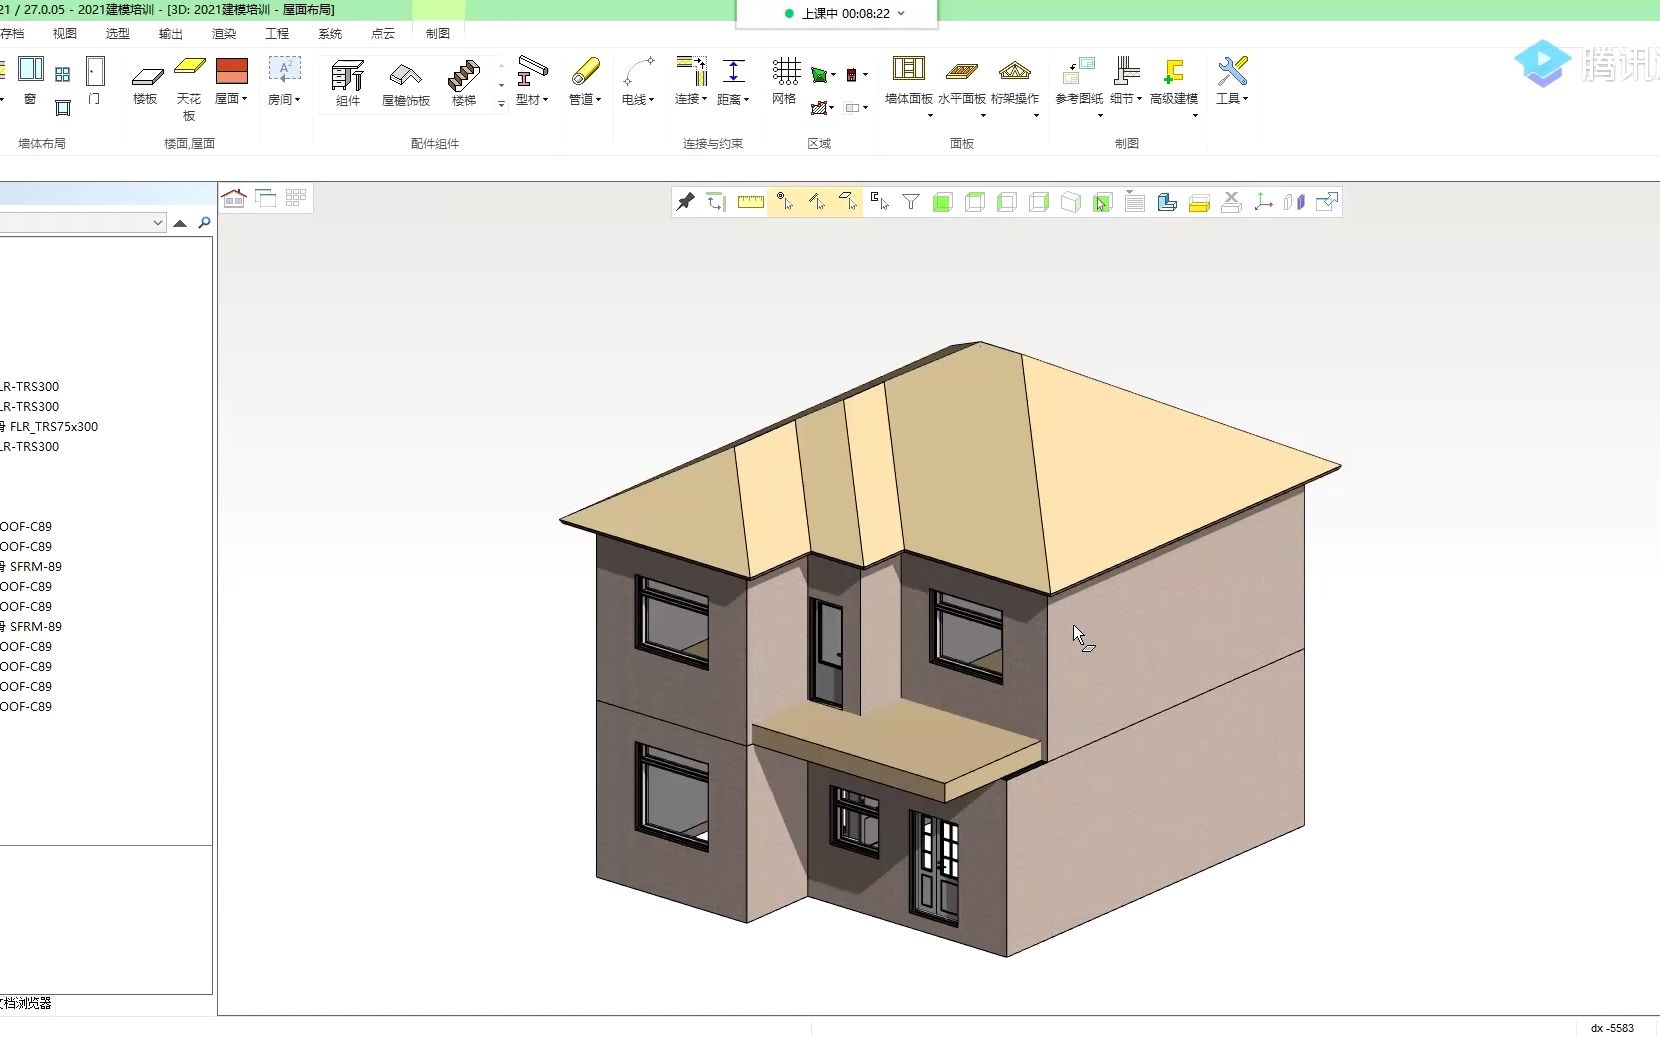This screenshot has width=1660, height=1038.
Task: Switch to the 工程 ribbon tab
Action: tap(277, 33)
